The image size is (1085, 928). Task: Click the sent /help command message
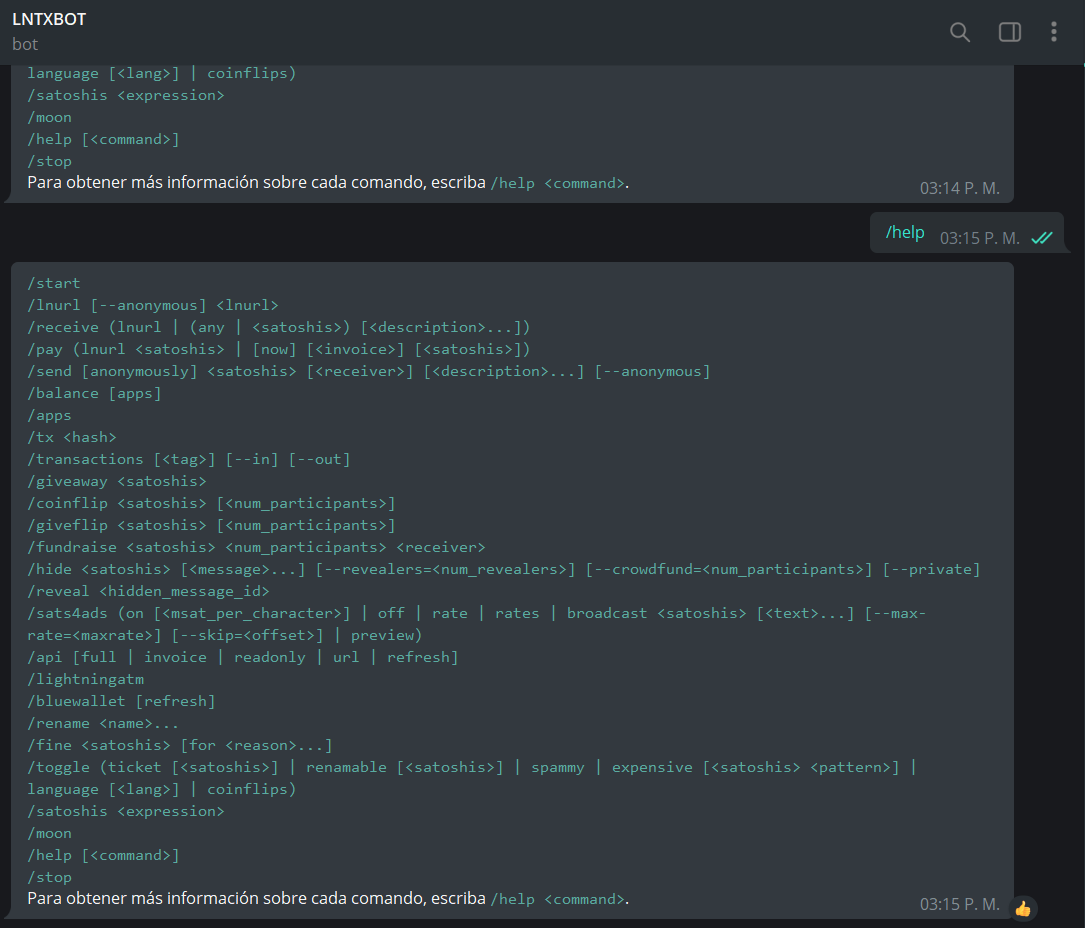point(905,233)
